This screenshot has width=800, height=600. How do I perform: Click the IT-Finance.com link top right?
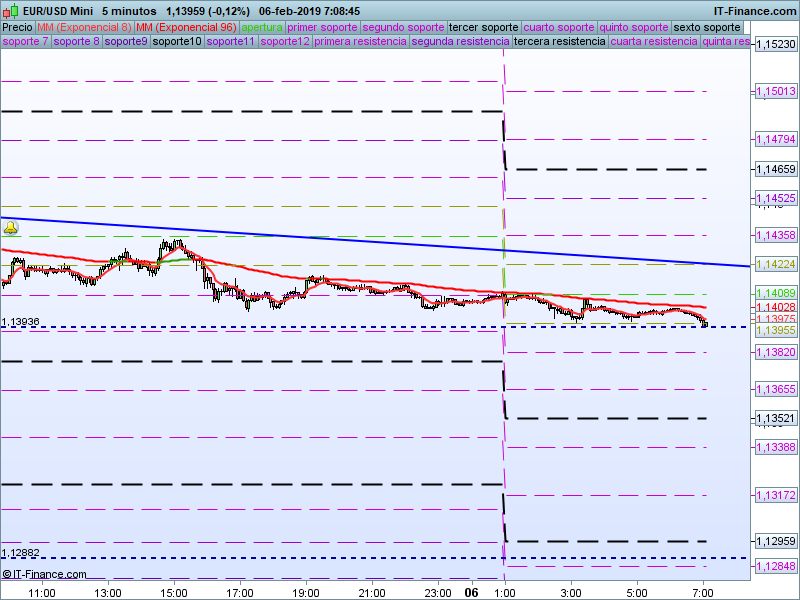[755, 11]
